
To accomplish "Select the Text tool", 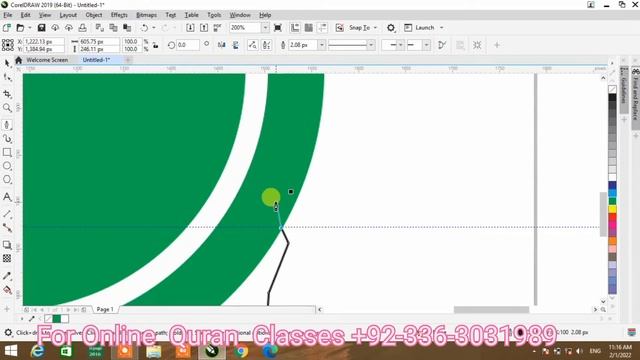I will (7, 197).
